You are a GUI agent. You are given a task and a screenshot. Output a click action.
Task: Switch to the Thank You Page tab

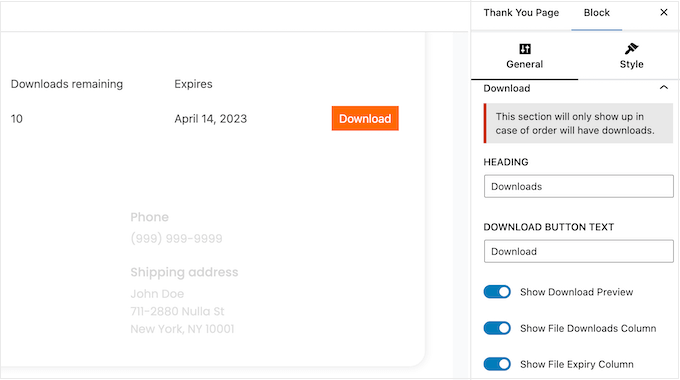point(521,13)
